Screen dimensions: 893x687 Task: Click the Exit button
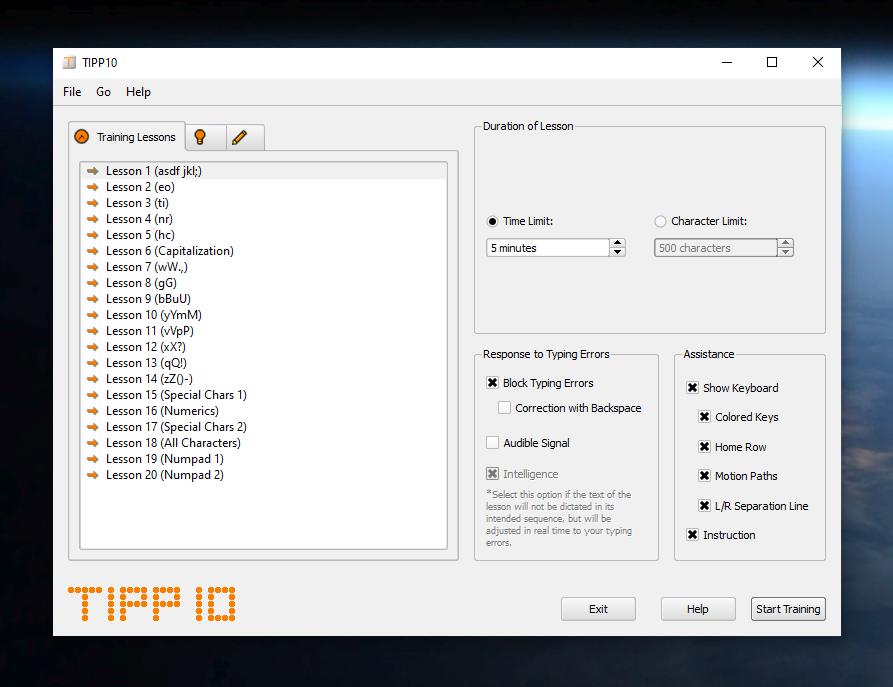pos(598,609)
